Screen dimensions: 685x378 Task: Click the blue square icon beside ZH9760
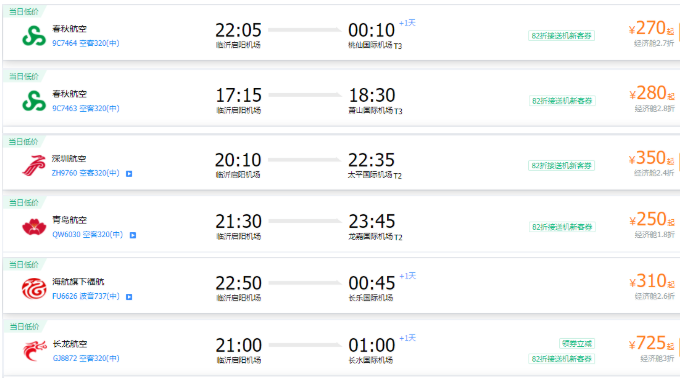pos(129,173)
